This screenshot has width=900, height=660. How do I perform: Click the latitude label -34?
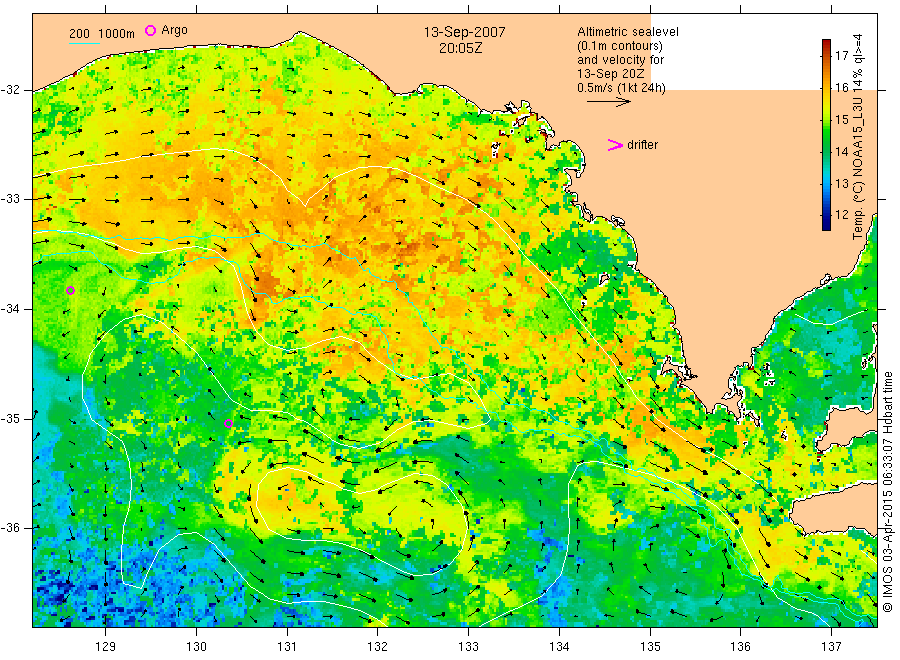click(x=10, y=309)
